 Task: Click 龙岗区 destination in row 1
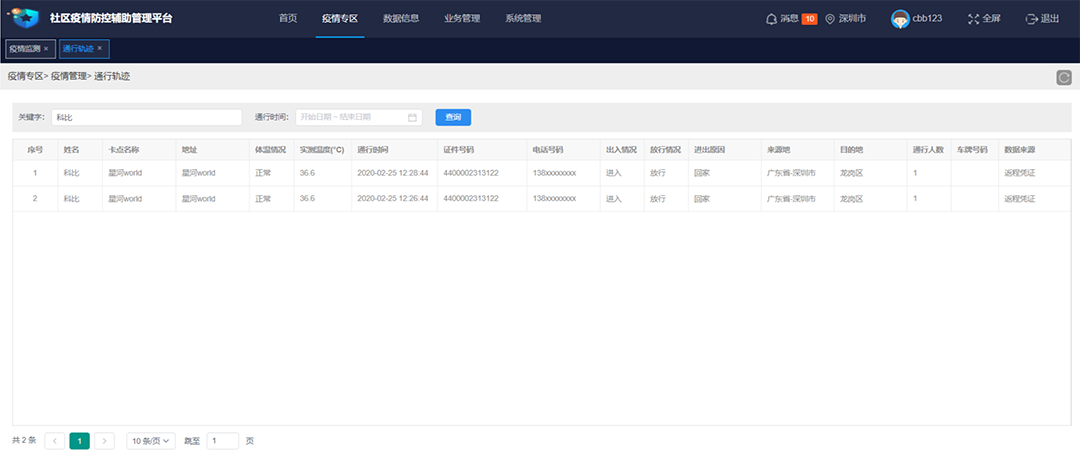pos(852,173)
